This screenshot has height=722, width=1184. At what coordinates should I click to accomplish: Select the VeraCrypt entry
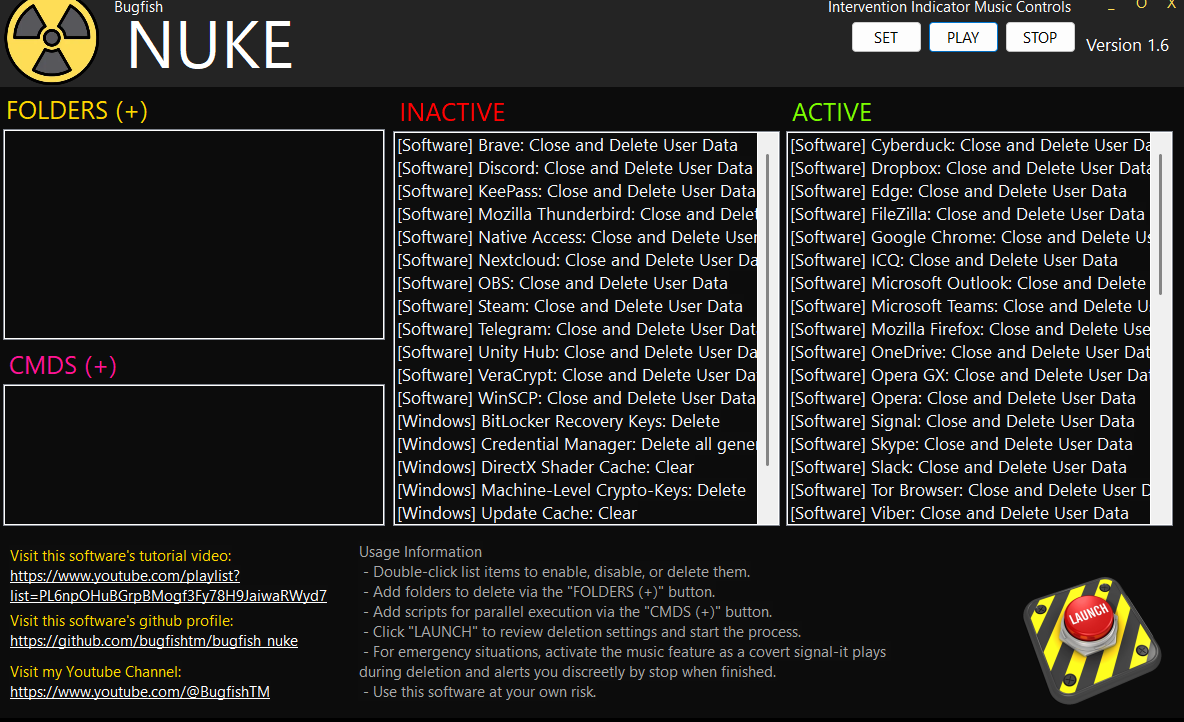tap(576, 375)
